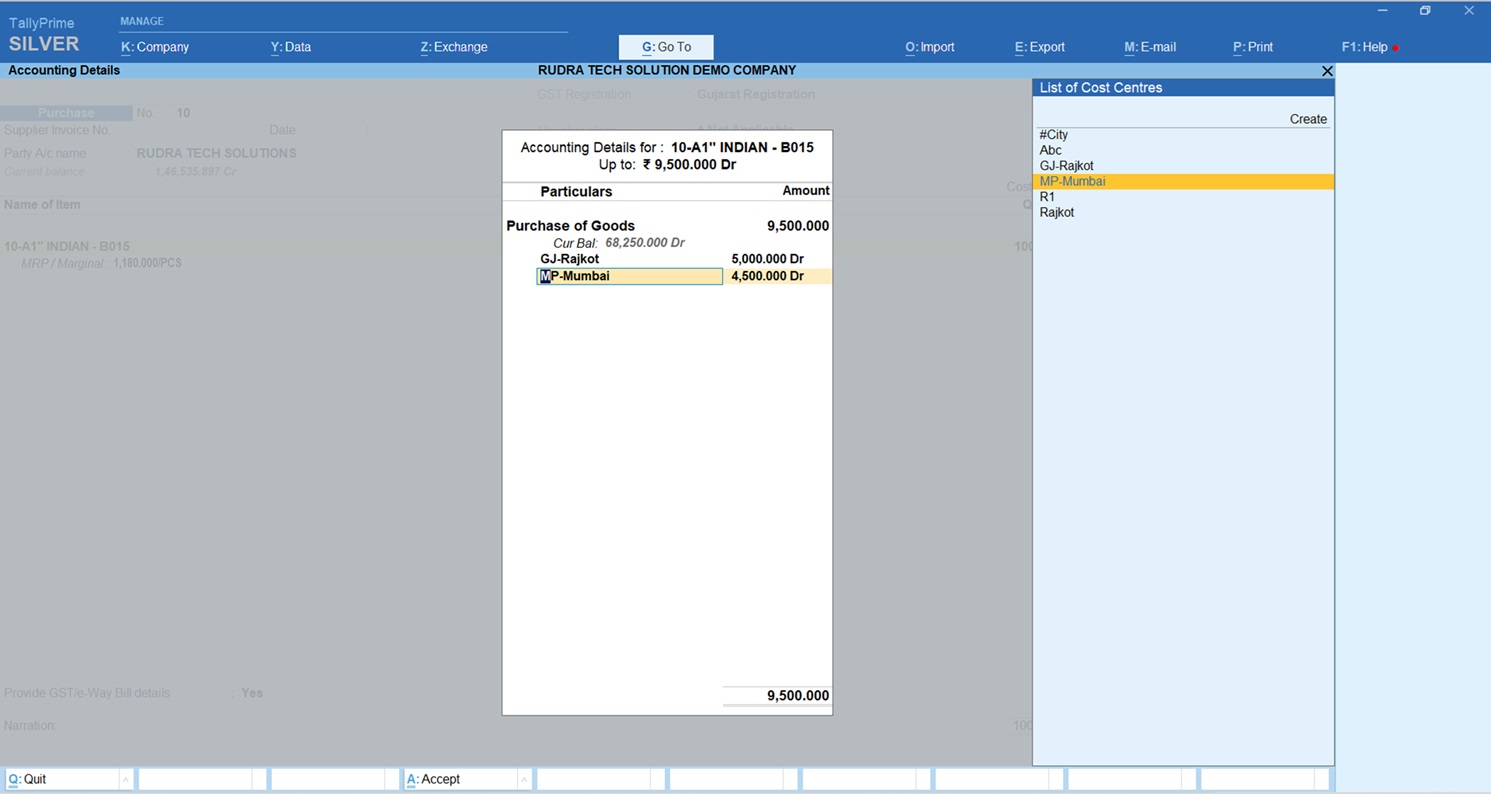Open the Print option
The image size is (1491, 795).
1253,47
